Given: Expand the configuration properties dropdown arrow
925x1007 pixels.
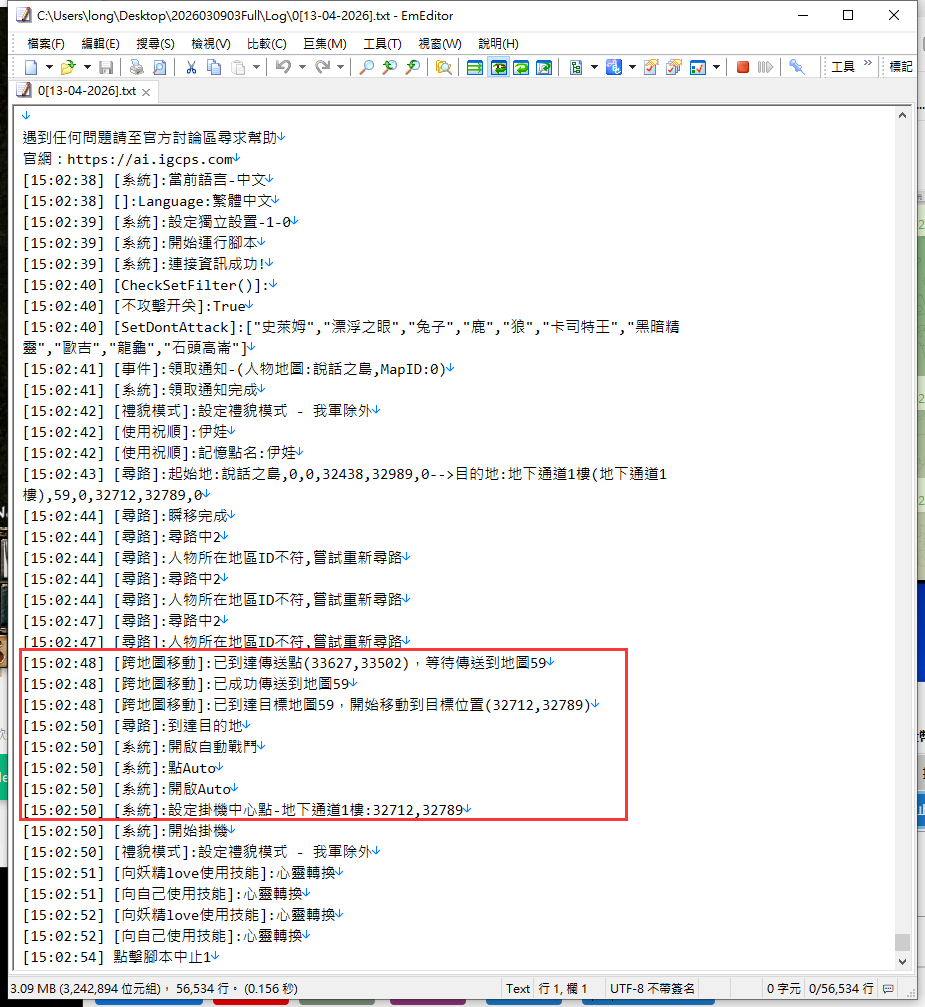Looking at the screenshot, I should click(x=632, y=67).
